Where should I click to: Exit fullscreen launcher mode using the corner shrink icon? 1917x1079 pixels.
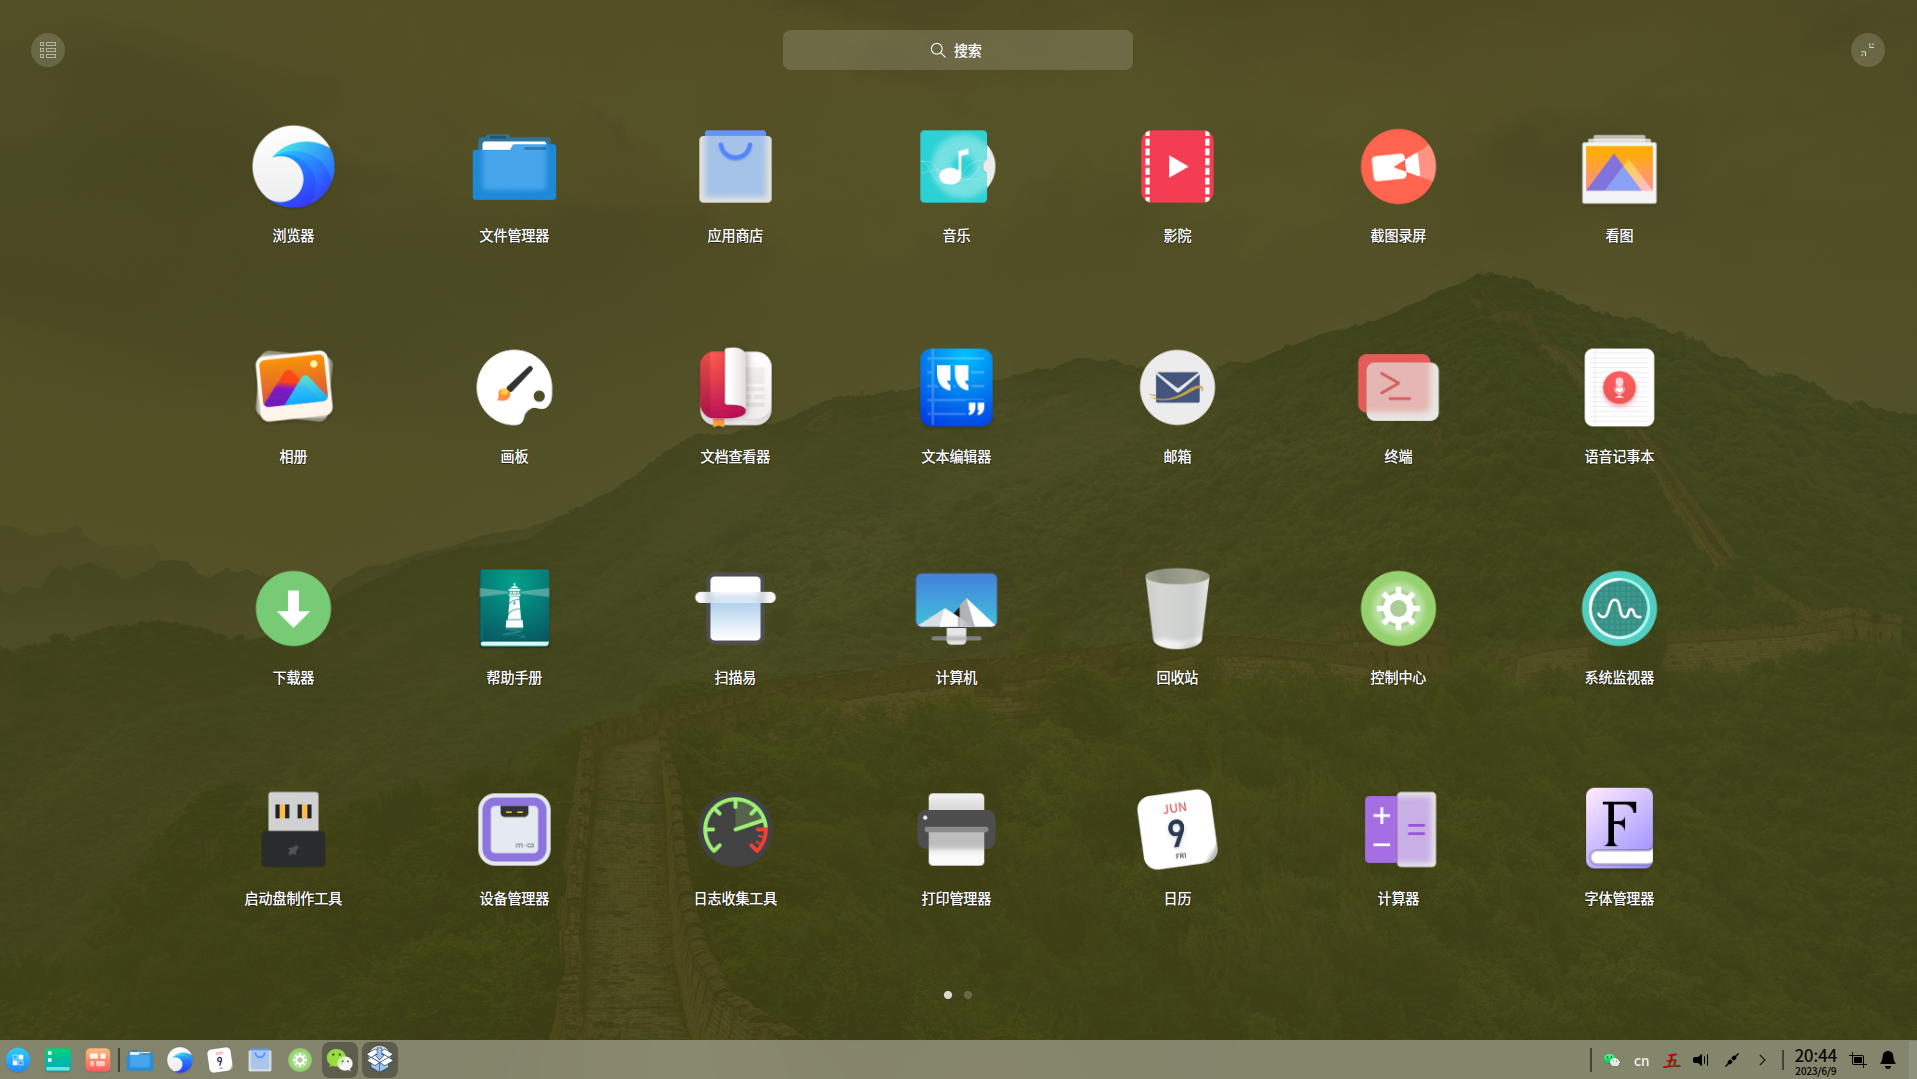(x=1867, y=50)
